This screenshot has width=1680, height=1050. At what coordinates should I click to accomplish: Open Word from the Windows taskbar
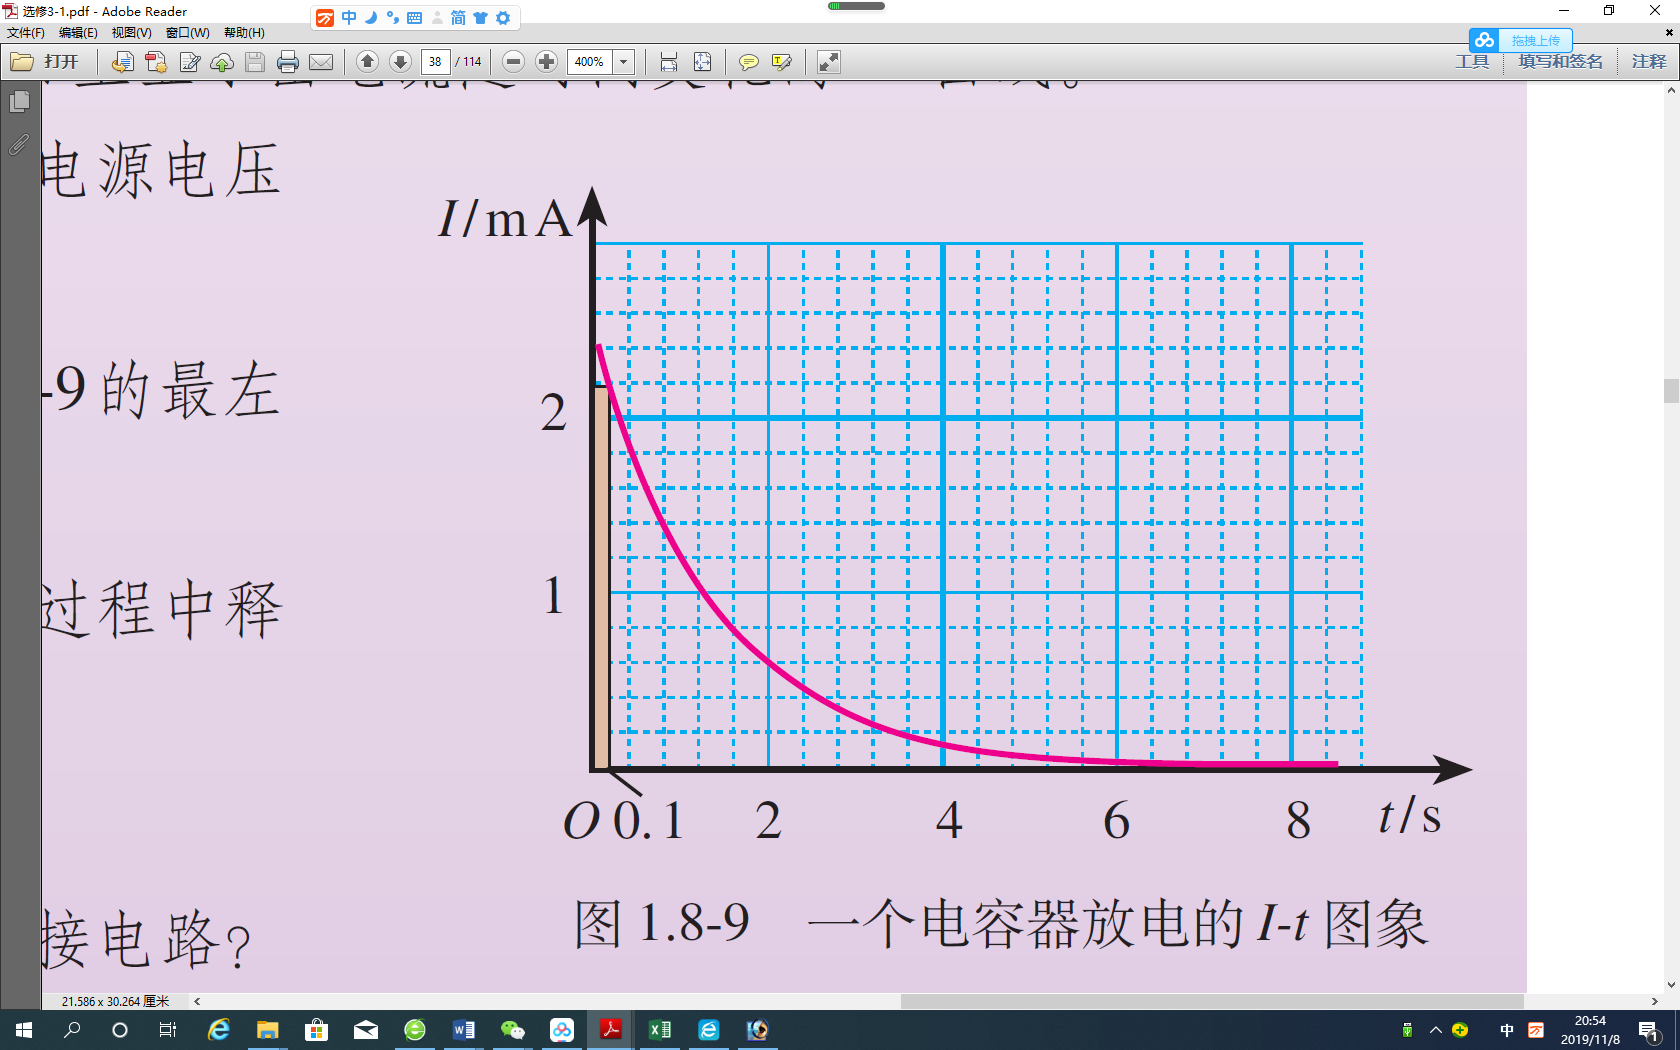pyautogui.click(x=463, y=1030)
